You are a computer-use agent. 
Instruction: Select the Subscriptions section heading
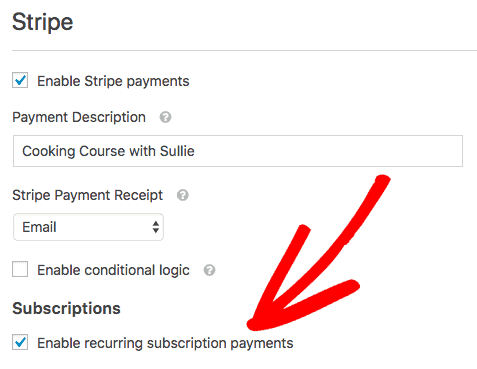66,308
